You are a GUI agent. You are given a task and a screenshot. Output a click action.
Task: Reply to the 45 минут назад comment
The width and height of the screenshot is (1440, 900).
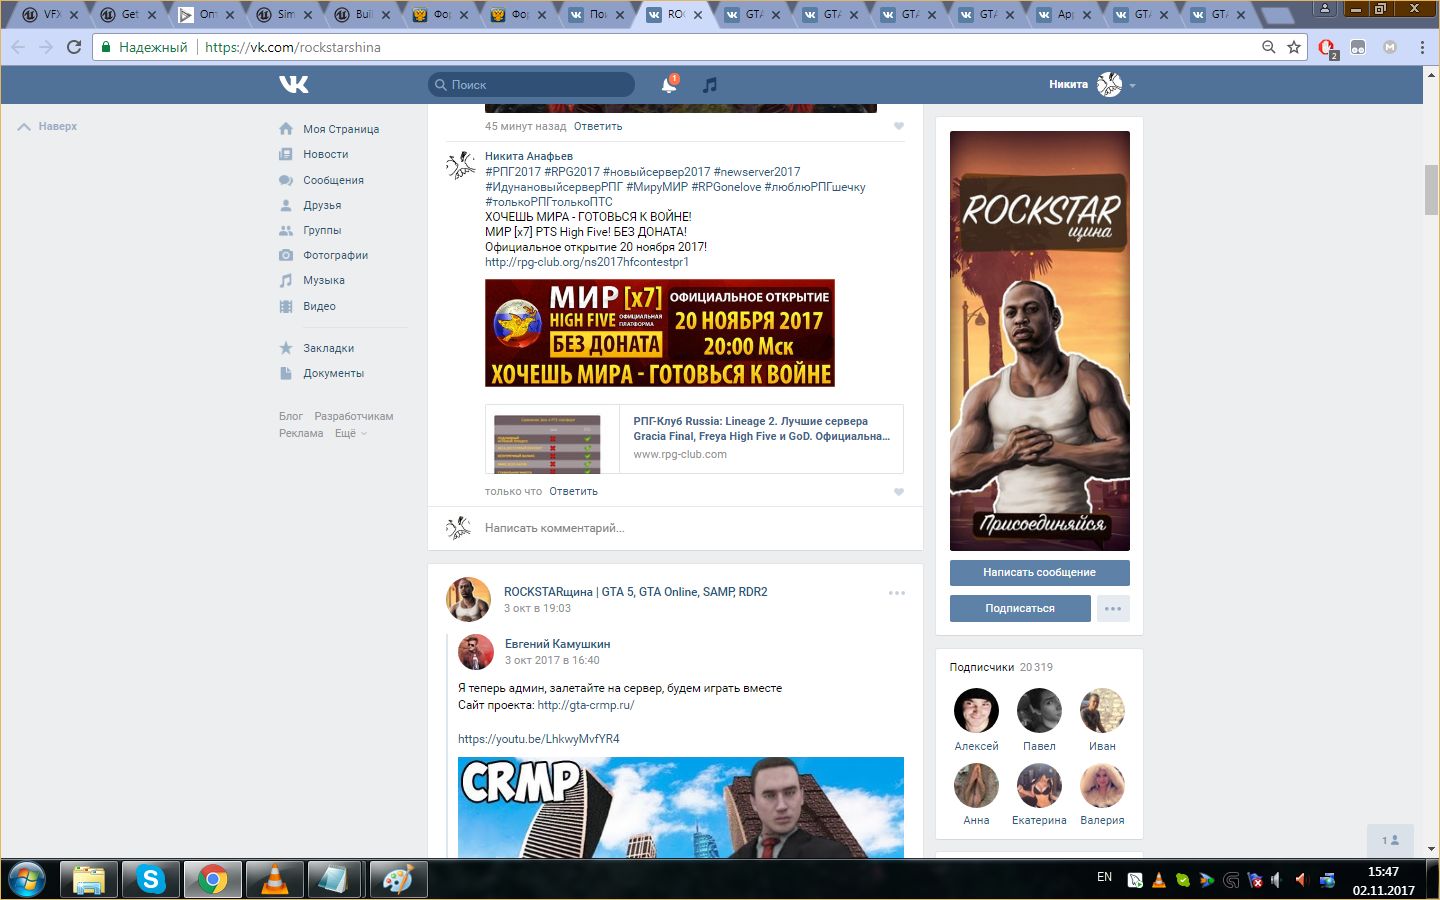click(x=598, y=126)
